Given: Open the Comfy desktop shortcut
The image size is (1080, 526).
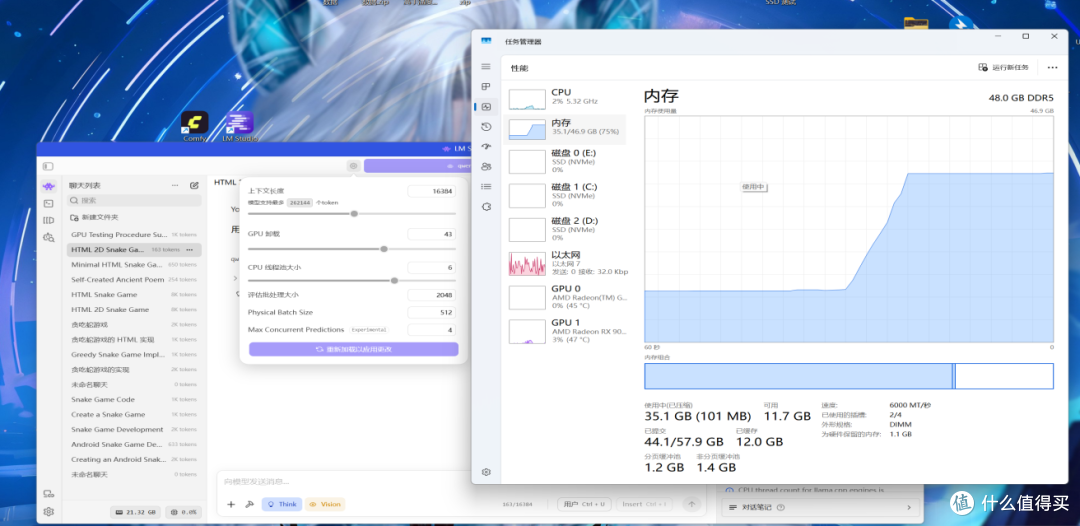Looking at the screenshot, I should 195,124.
